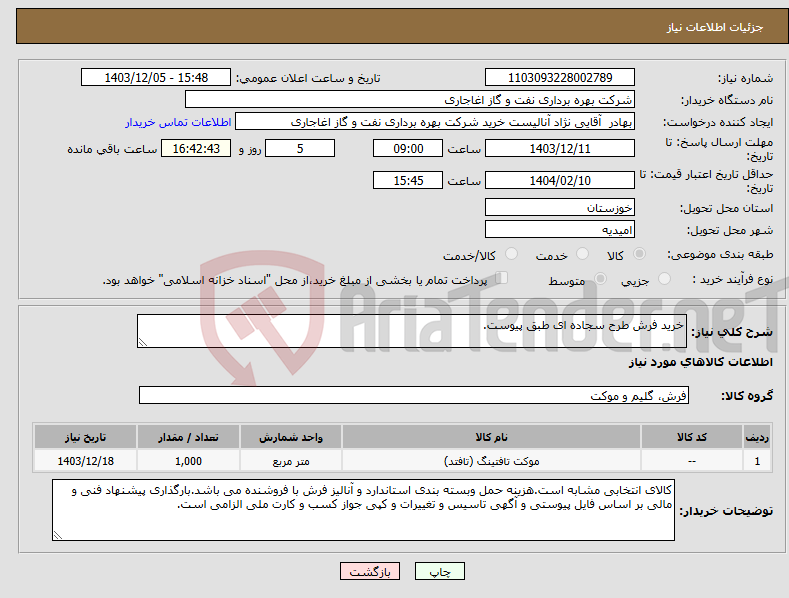Click the response deadline date 1403/12/11

560,148
